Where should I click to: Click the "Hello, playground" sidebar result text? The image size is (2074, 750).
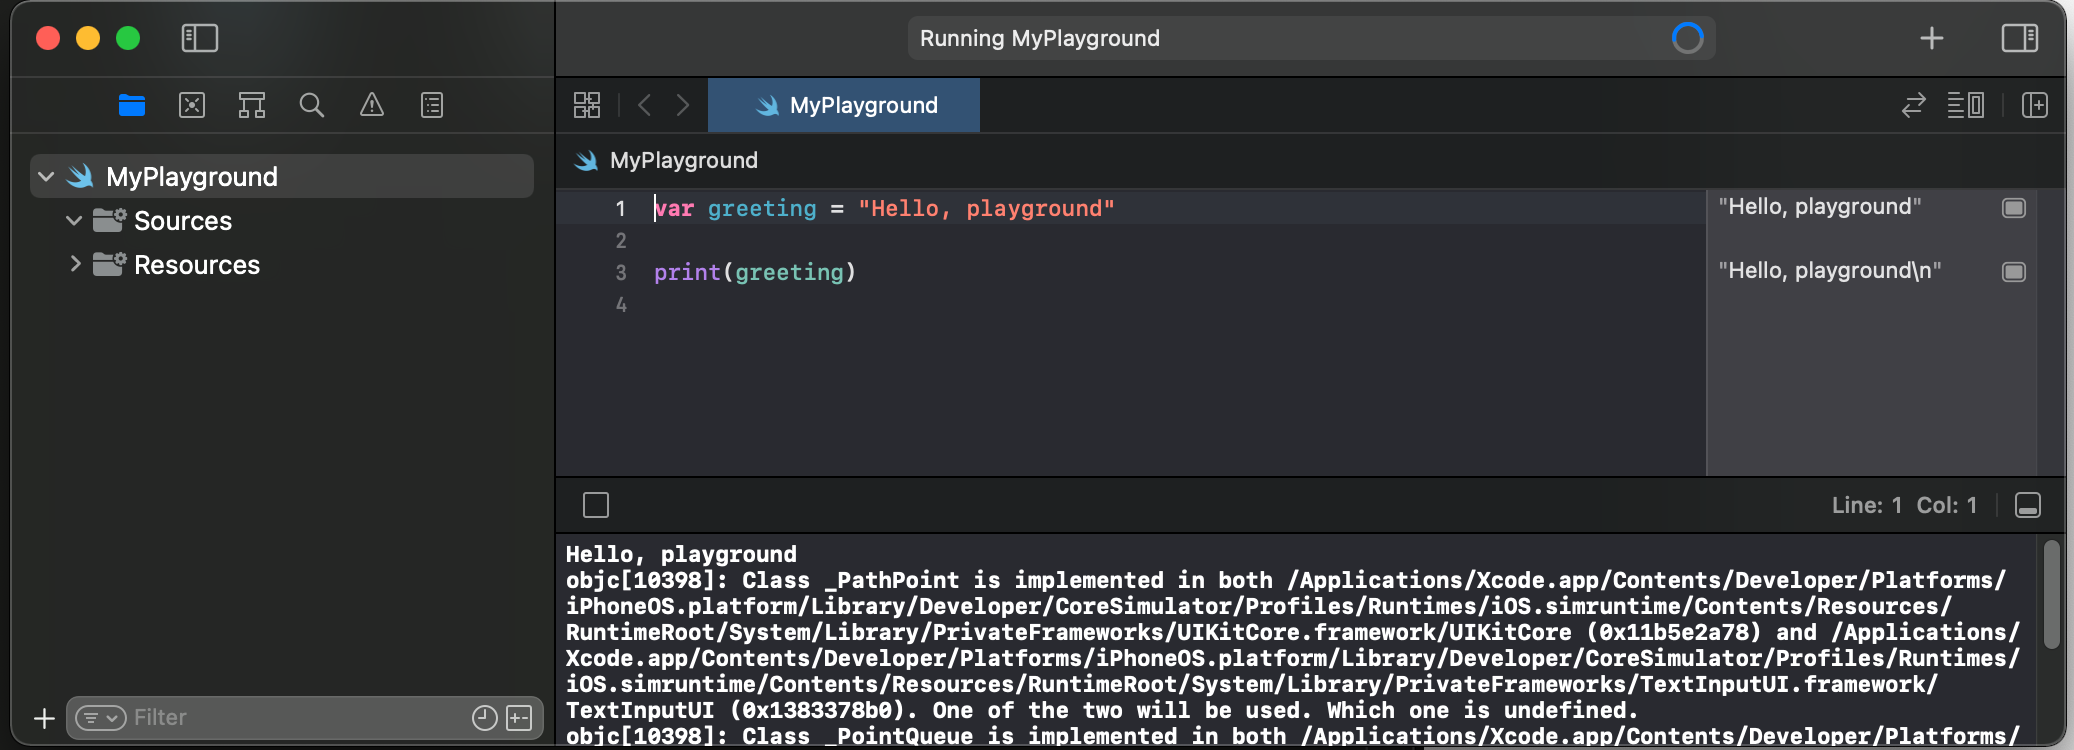(1820, 207)
